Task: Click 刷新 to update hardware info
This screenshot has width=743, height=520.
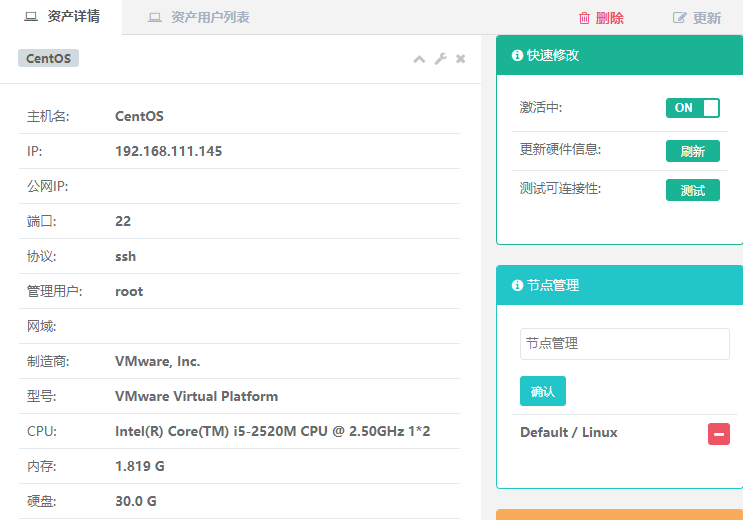Action: click(x=693, y=151)
